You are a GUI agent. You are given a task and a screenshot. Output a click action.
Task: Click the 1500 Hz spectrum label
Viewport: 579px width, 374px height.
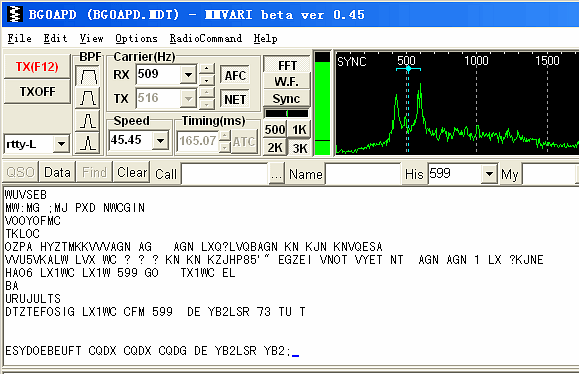point(547,61)
